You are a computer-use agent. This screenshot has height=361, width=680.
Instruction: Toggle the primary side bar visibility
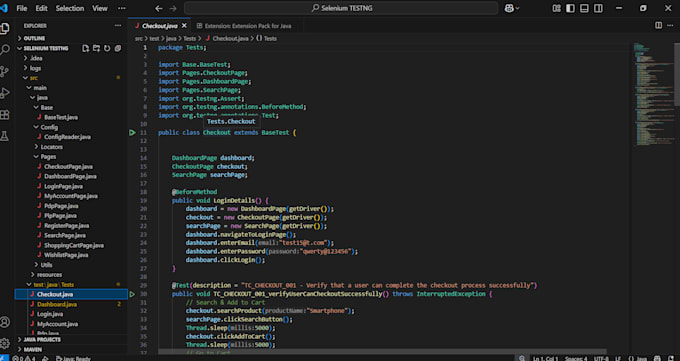[x=570, y=8]
